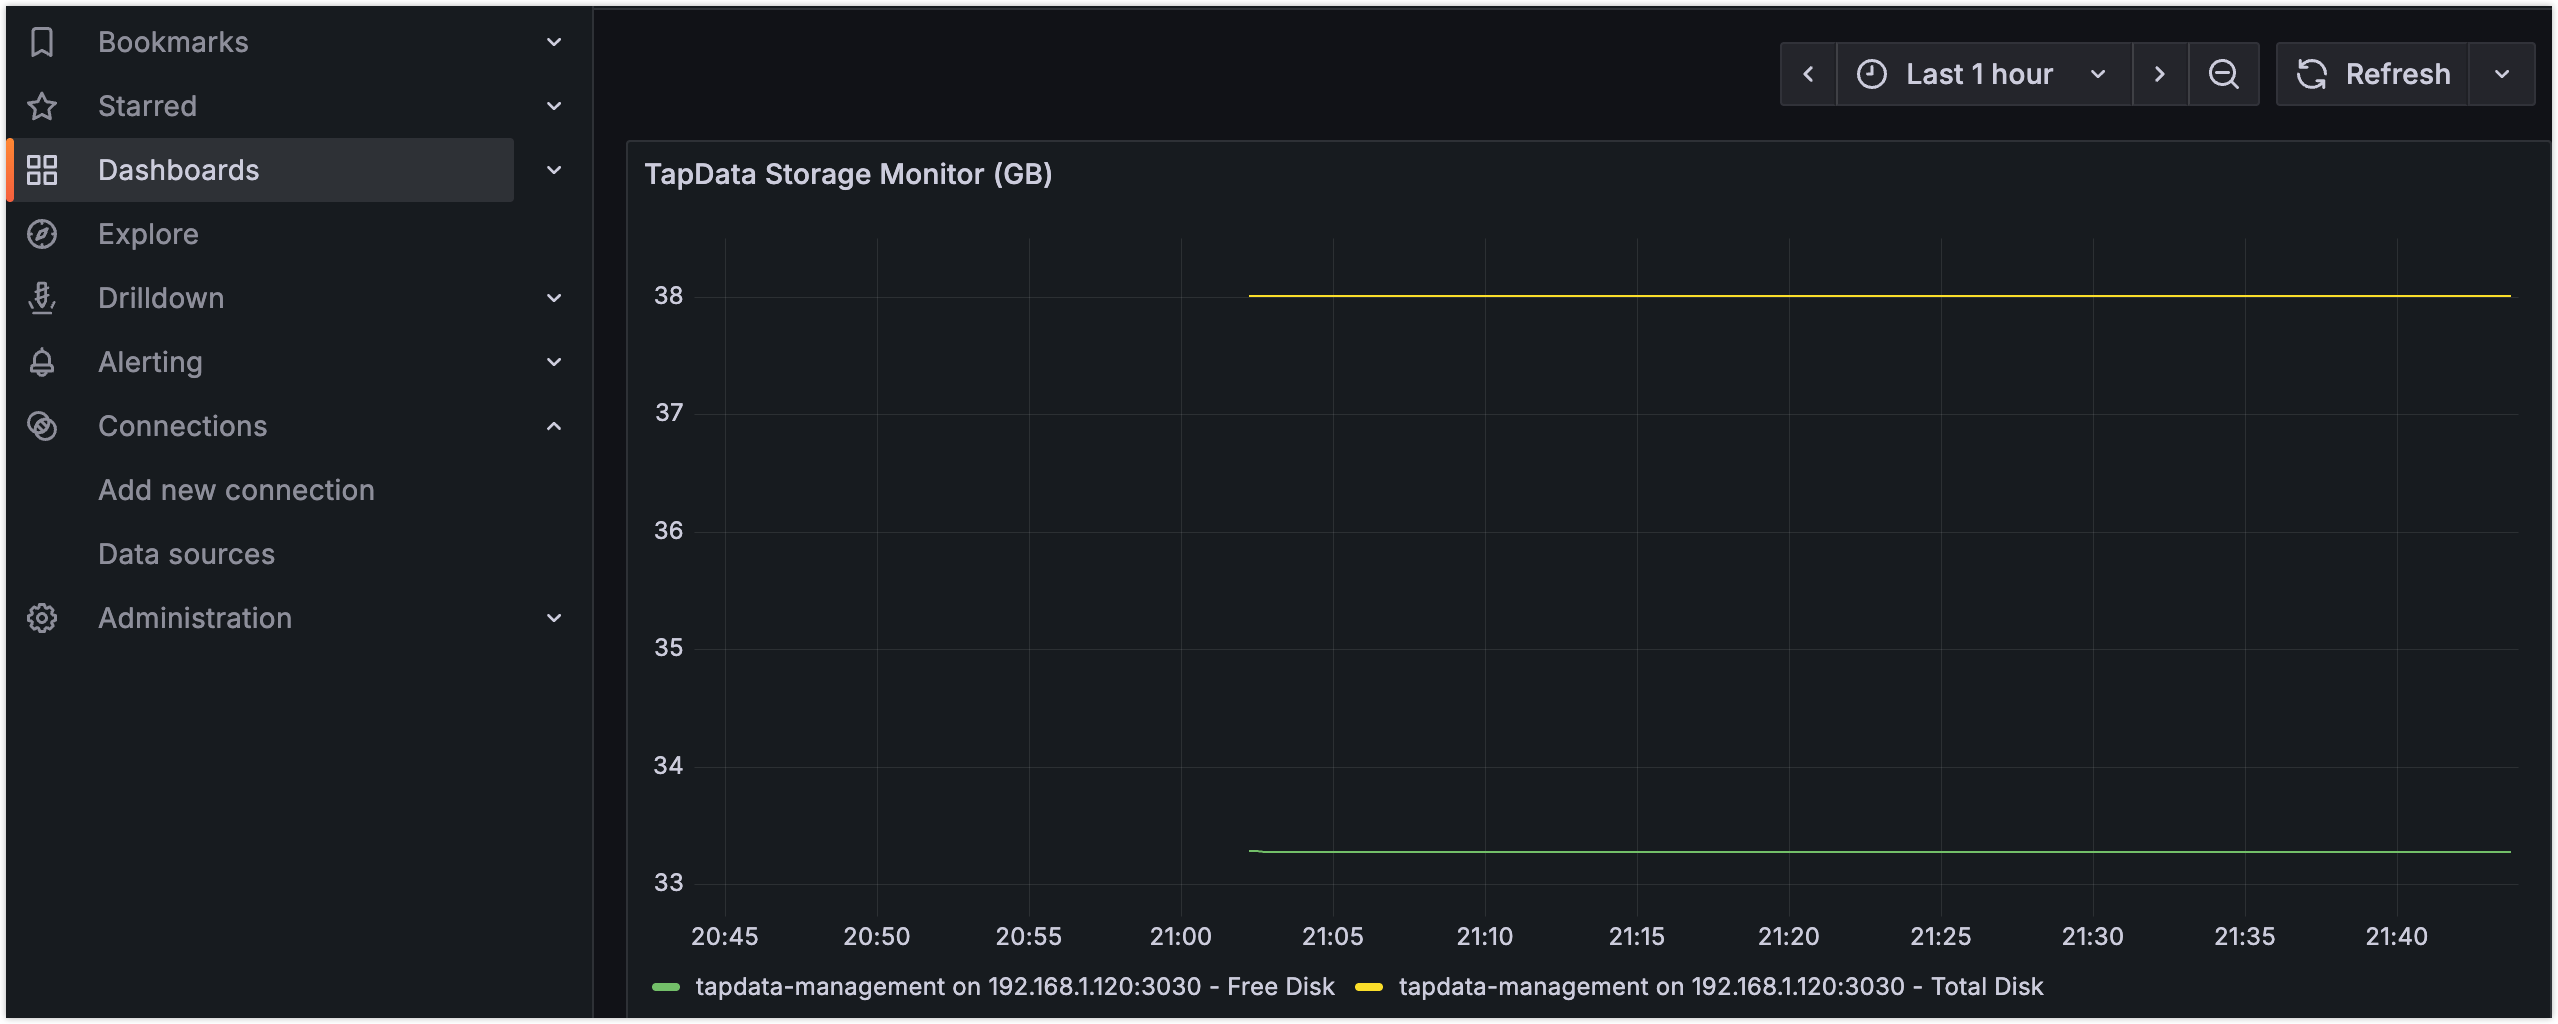Open Explore via its compass icon
2558x1024 pixels.
(x=42, y=233)
